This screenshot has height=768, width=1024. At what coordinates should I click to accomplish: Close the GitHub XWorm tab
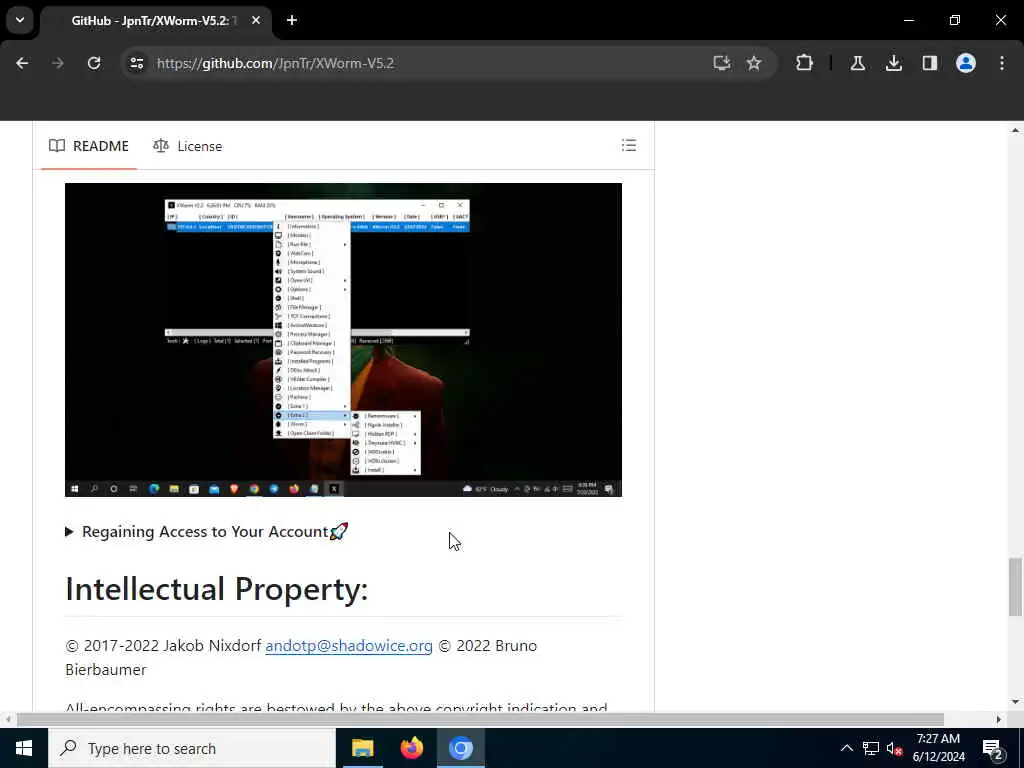(x=256, y=20)
